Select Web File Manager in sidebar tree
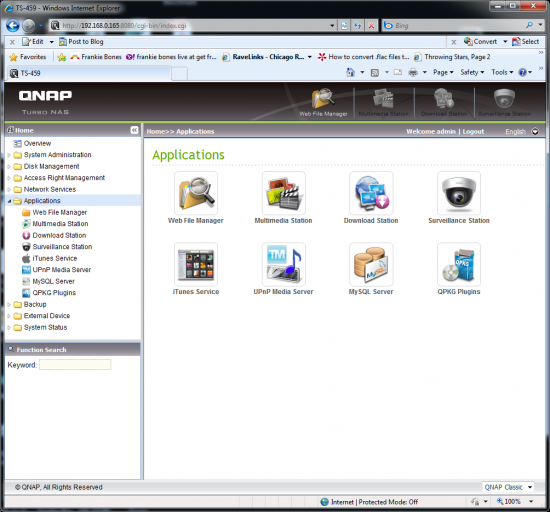This screenshot has height=512, width=550. point(60,213)
